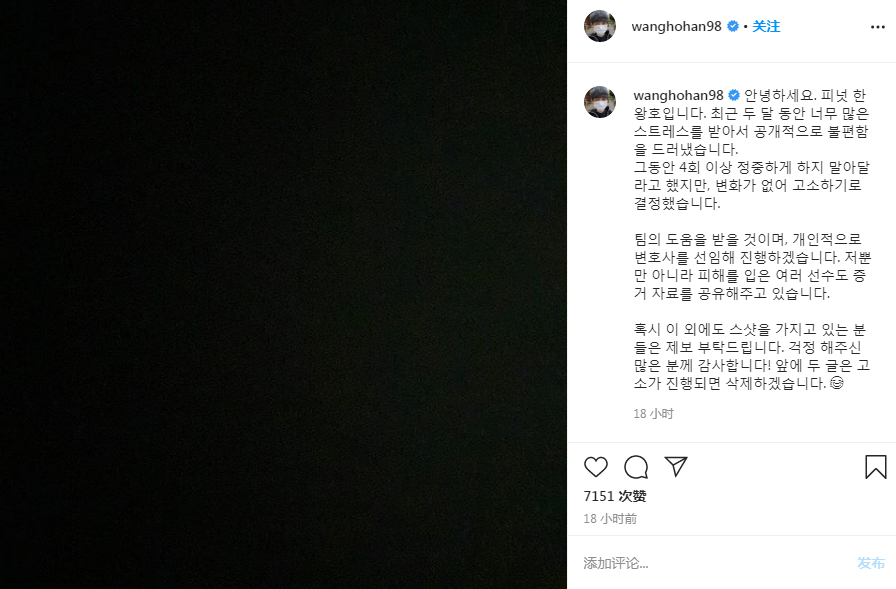This screenshot has height=589, width=896.
Task: Click the 关注 follow button
Action: click(766, 26)
